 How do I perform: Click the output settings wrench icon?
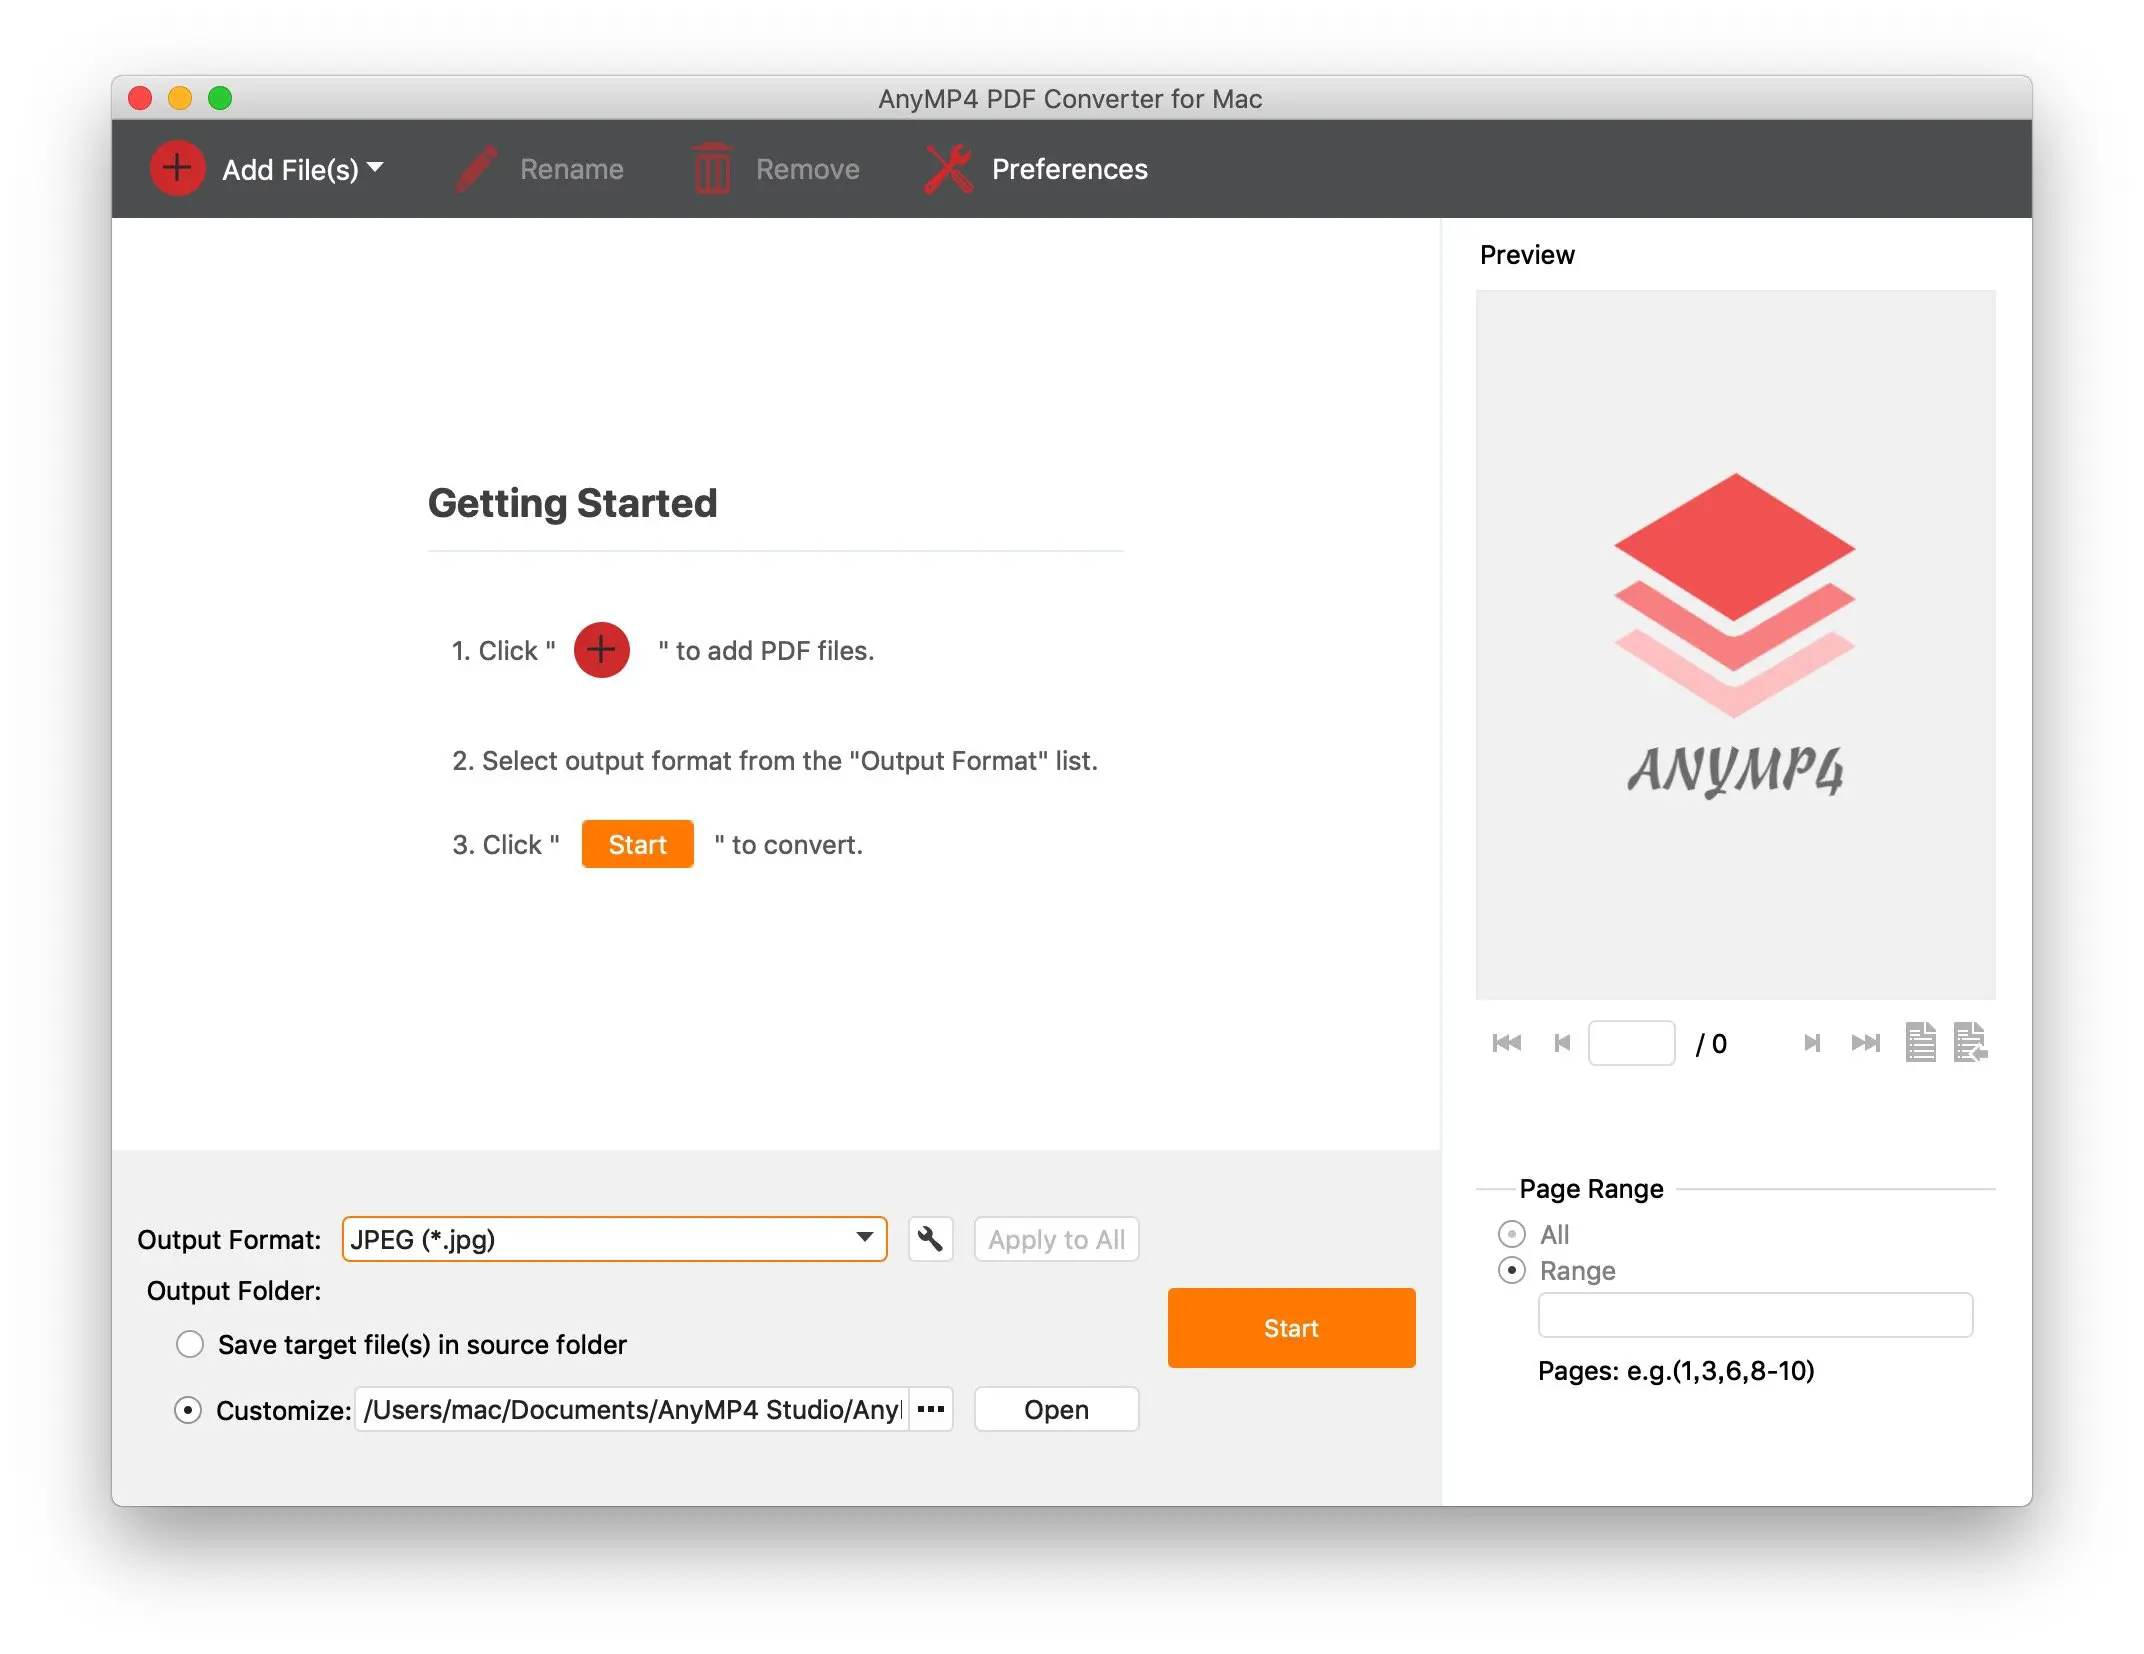point(930,1239)
